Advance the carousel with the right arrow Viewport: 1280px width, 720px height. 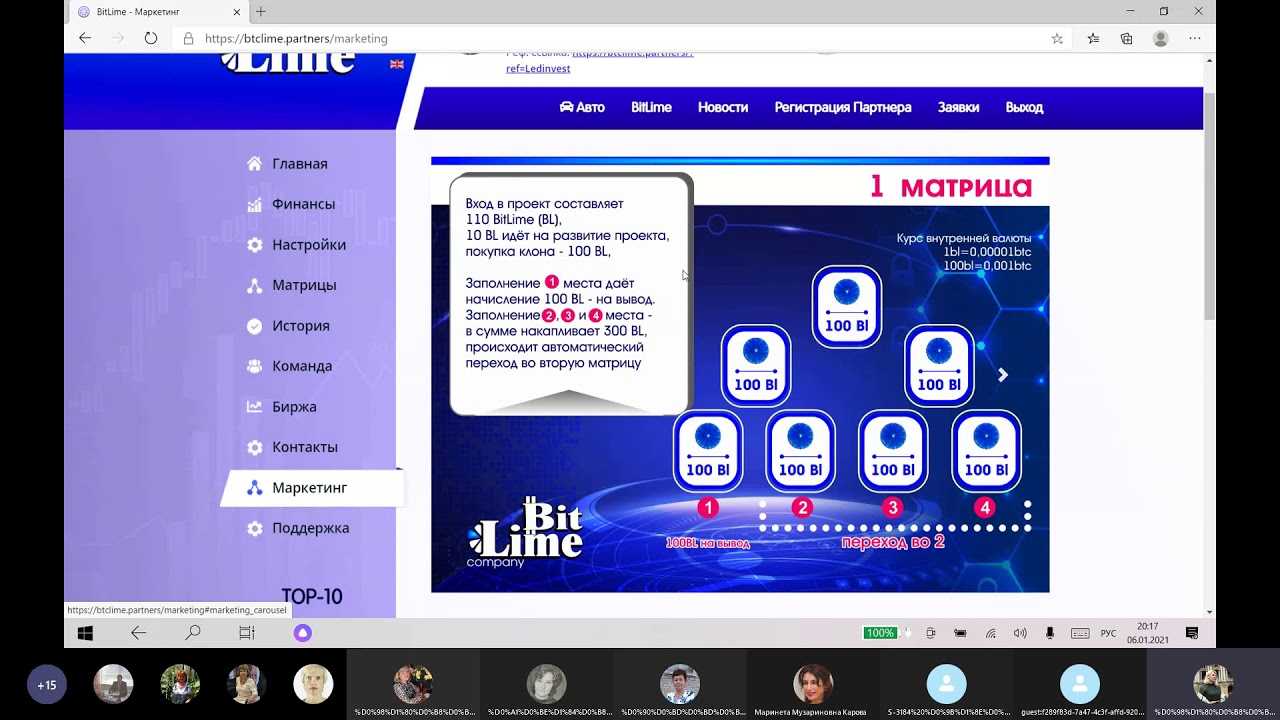1003,375
